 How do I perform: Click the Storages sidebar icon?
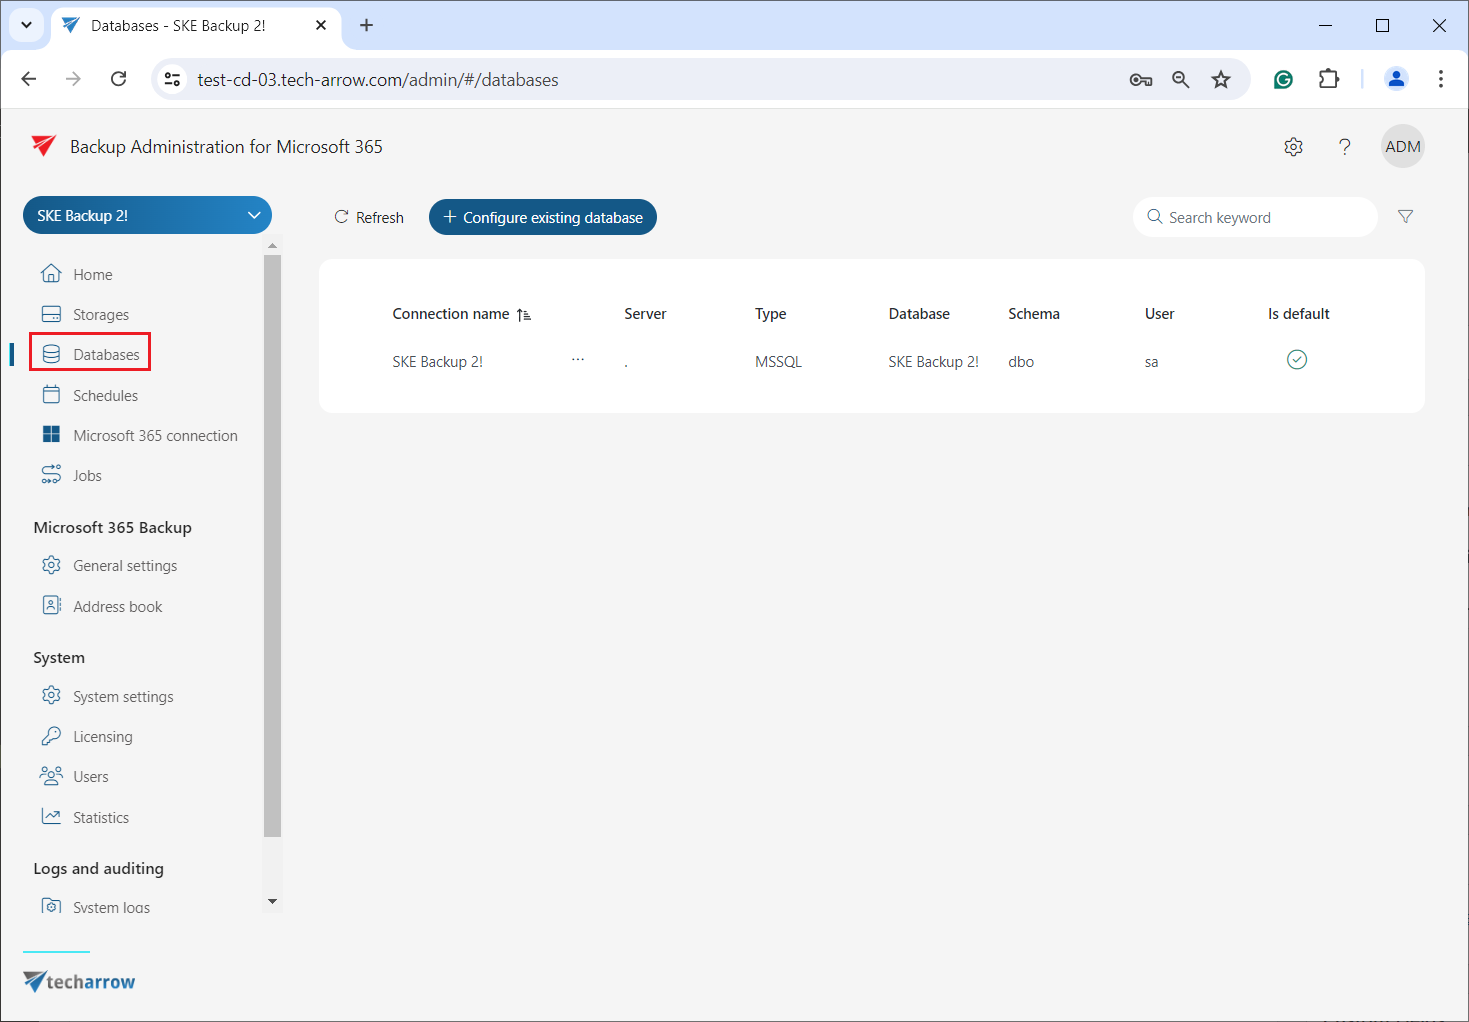pyautogui.click(x=51, y=314)
